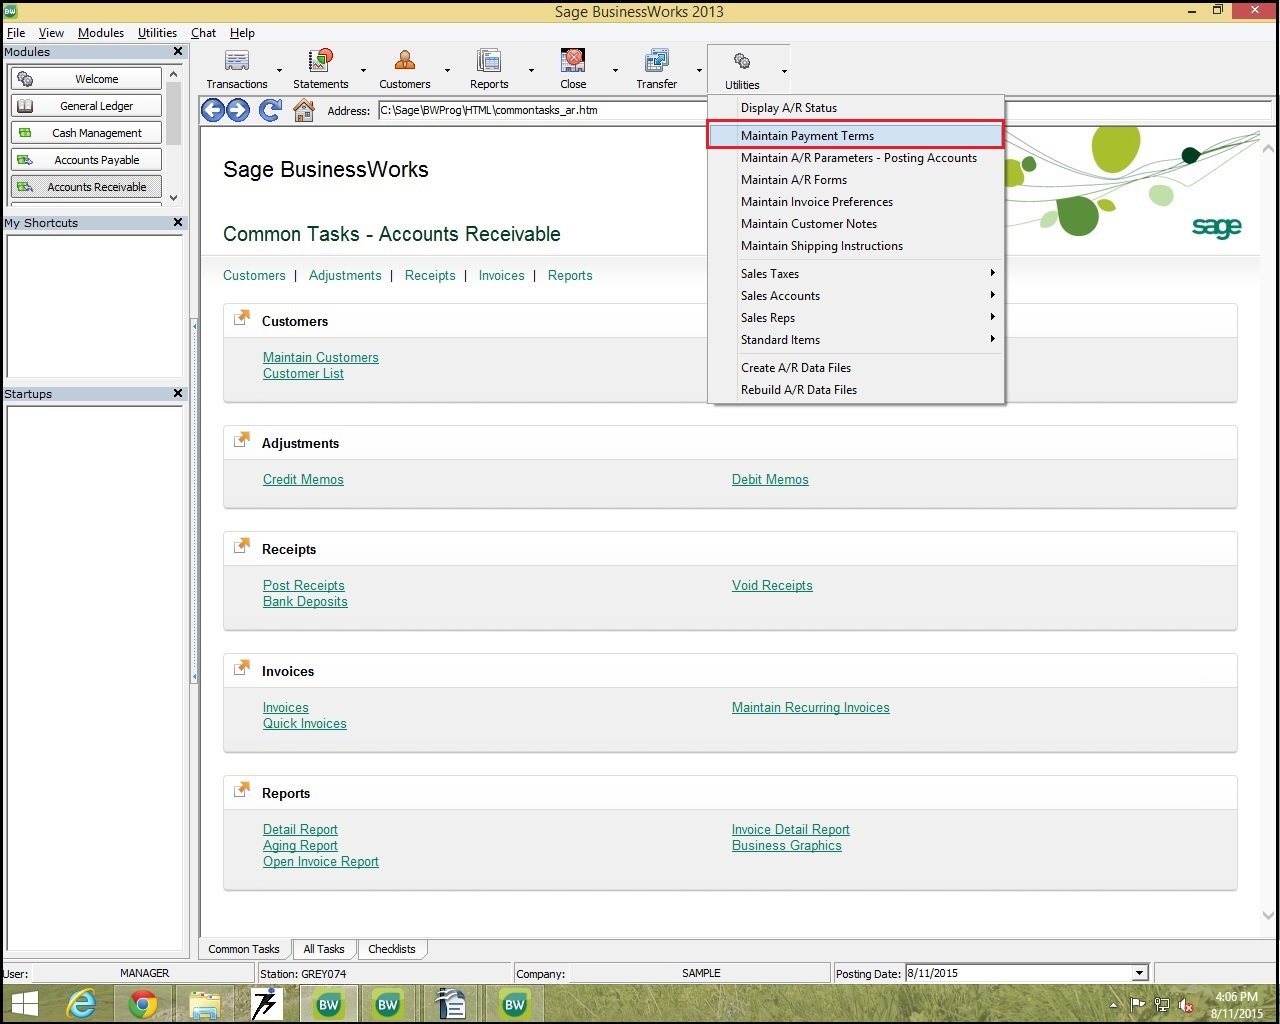Choose Maintain Invoice Preferences

click(x=856, y=202)
